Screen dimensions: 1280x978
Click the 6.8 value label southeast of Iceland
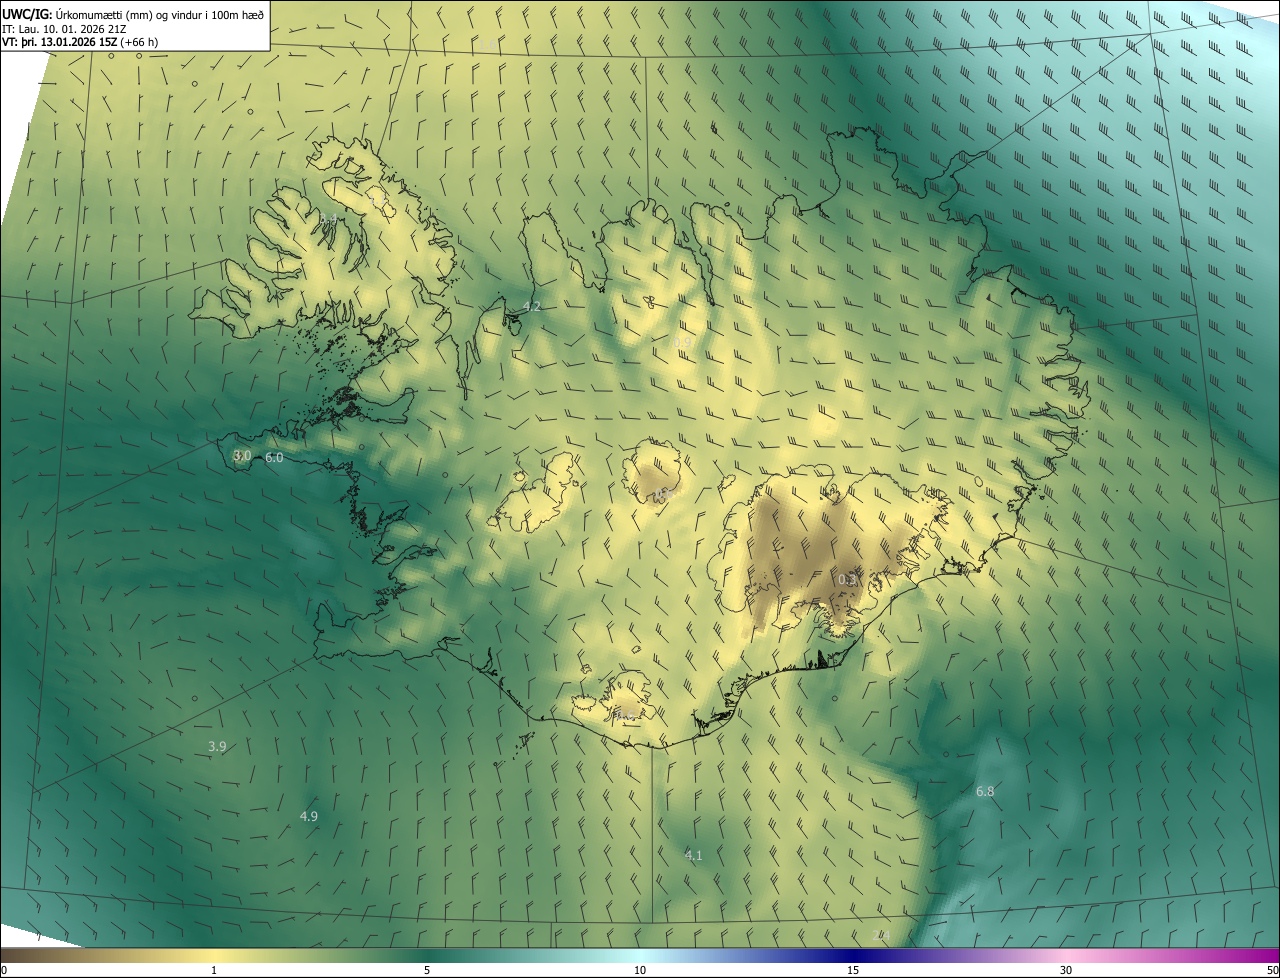(985, 791)
